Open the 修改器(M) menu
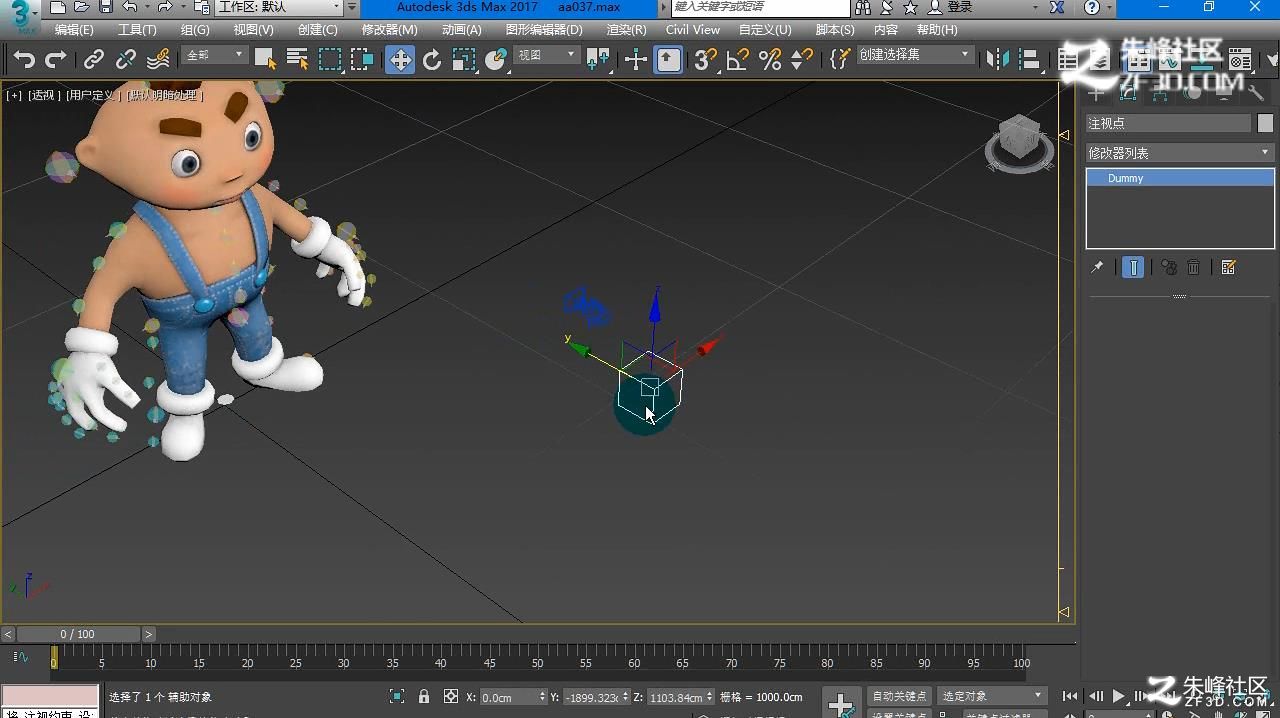1280x718 pixels. [x=389, y=30]
